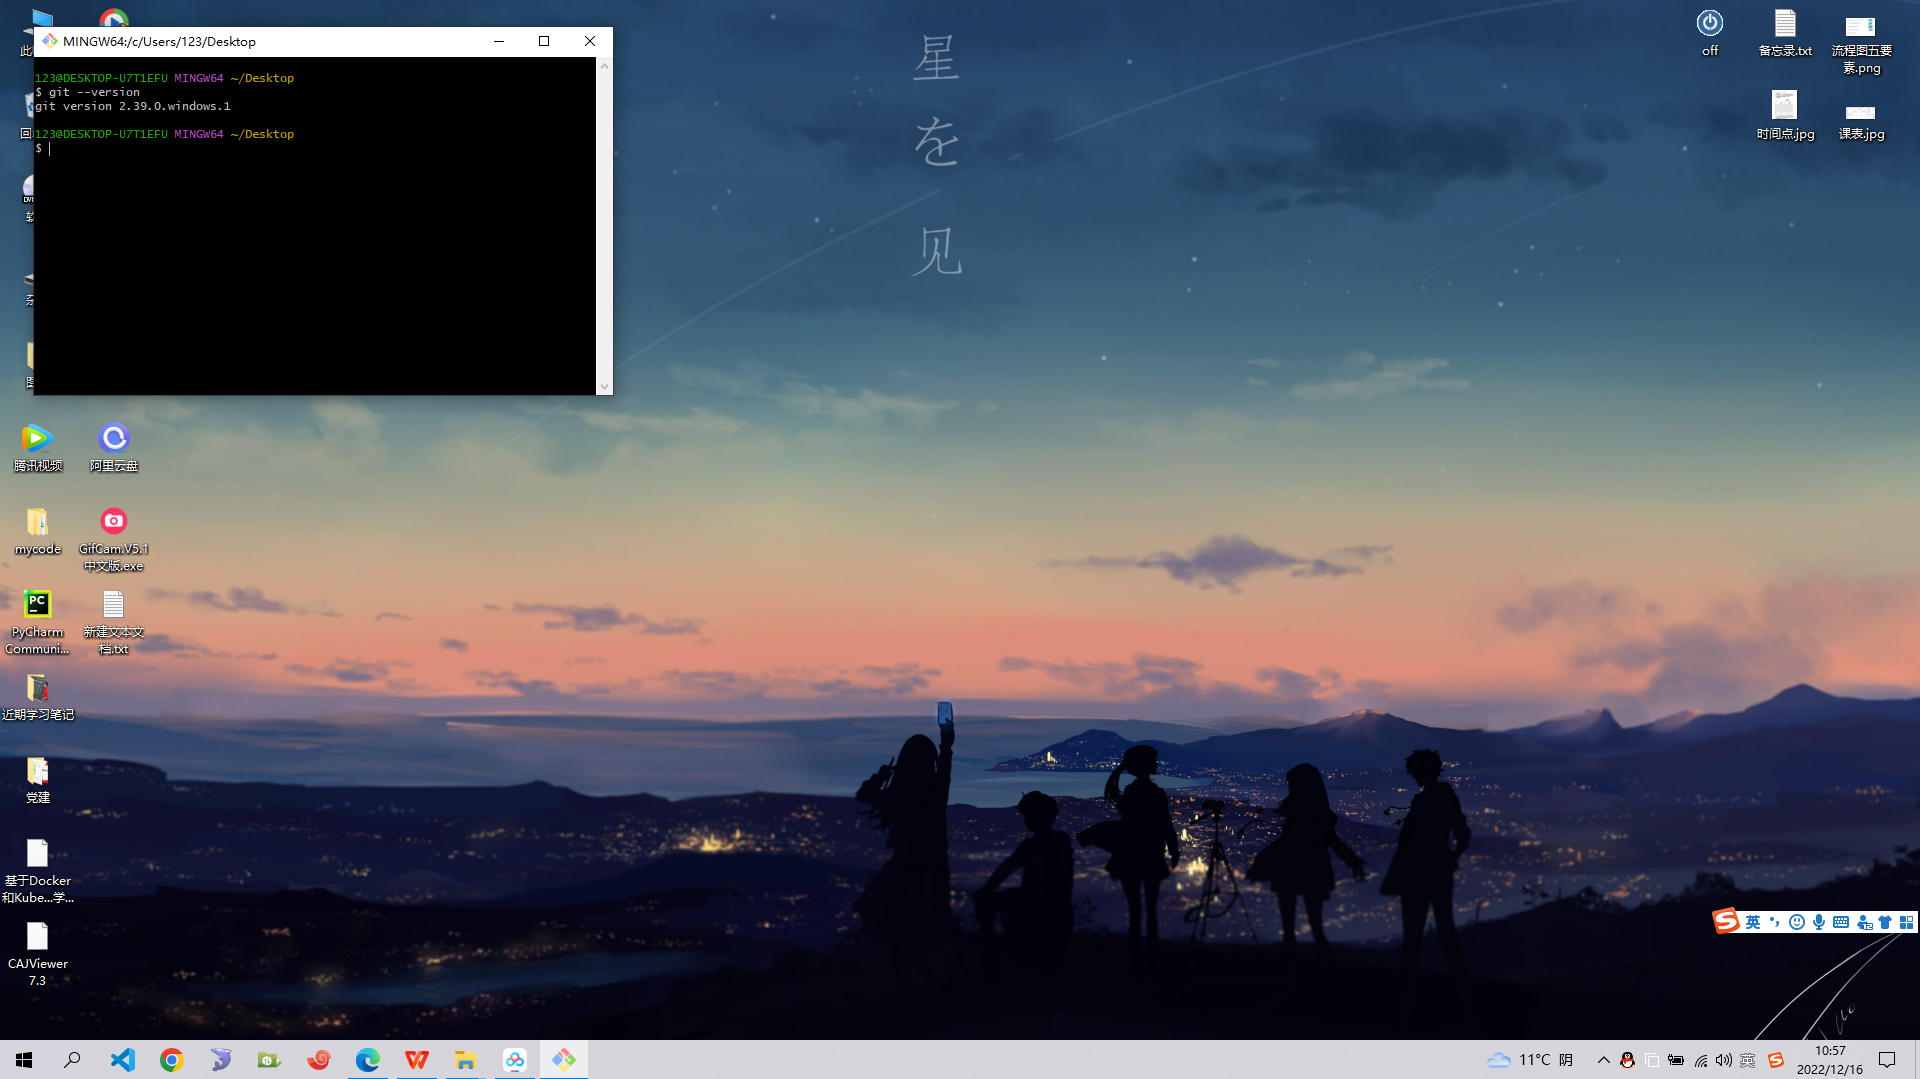Select 近期学习笔记 archive icon

37,697
